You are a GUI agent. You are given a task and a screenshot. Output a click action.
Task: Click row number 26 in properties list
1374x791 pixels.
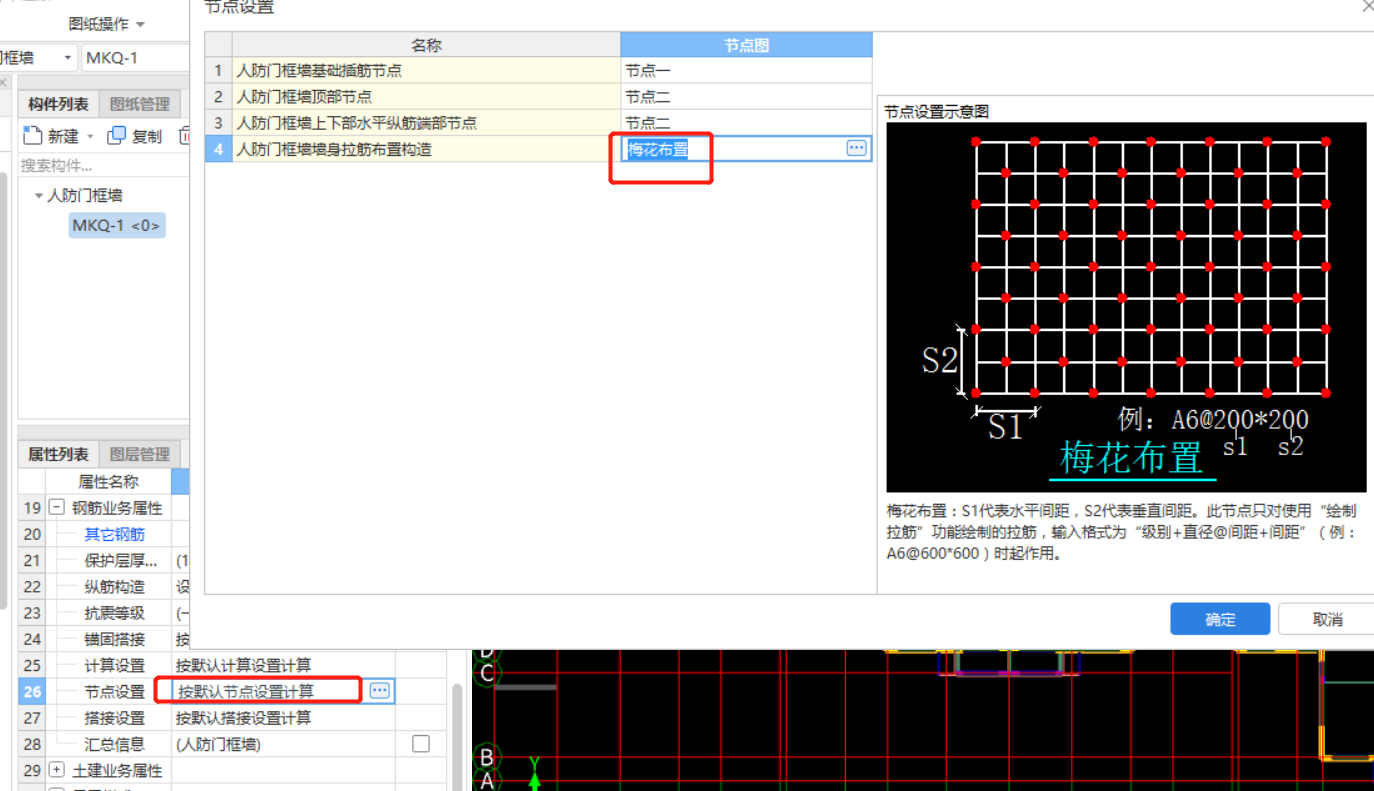tap(32, 691)
